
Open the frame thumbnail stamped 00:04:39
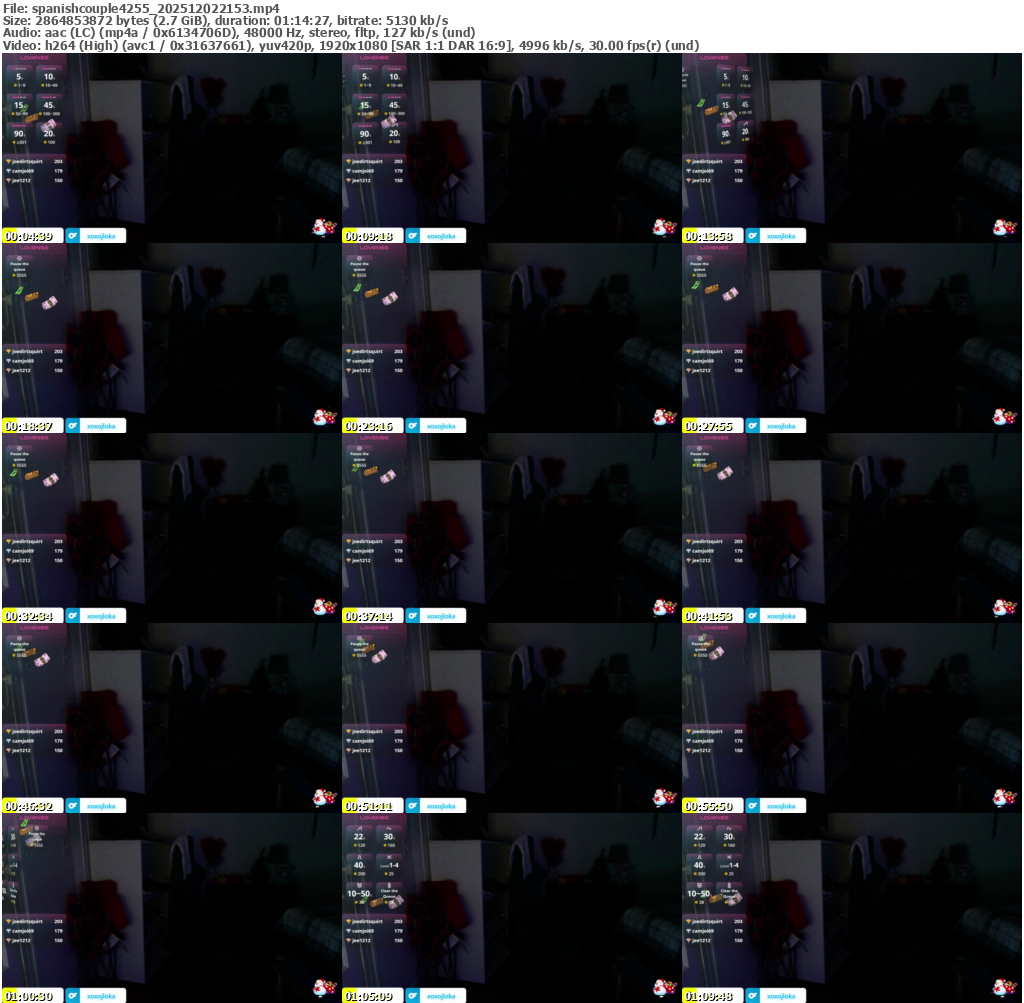171,148
